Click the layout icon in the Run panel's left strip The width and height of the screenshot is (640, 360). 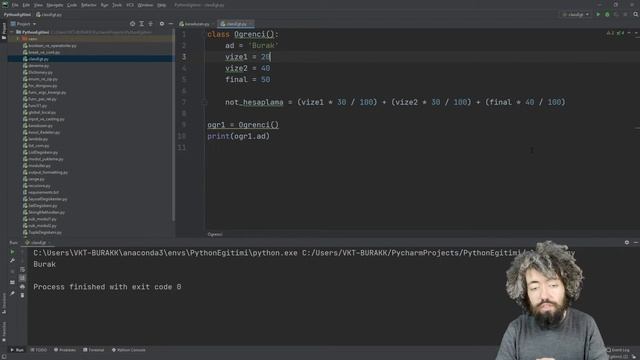pyautogui.click(x=12, y=282)
